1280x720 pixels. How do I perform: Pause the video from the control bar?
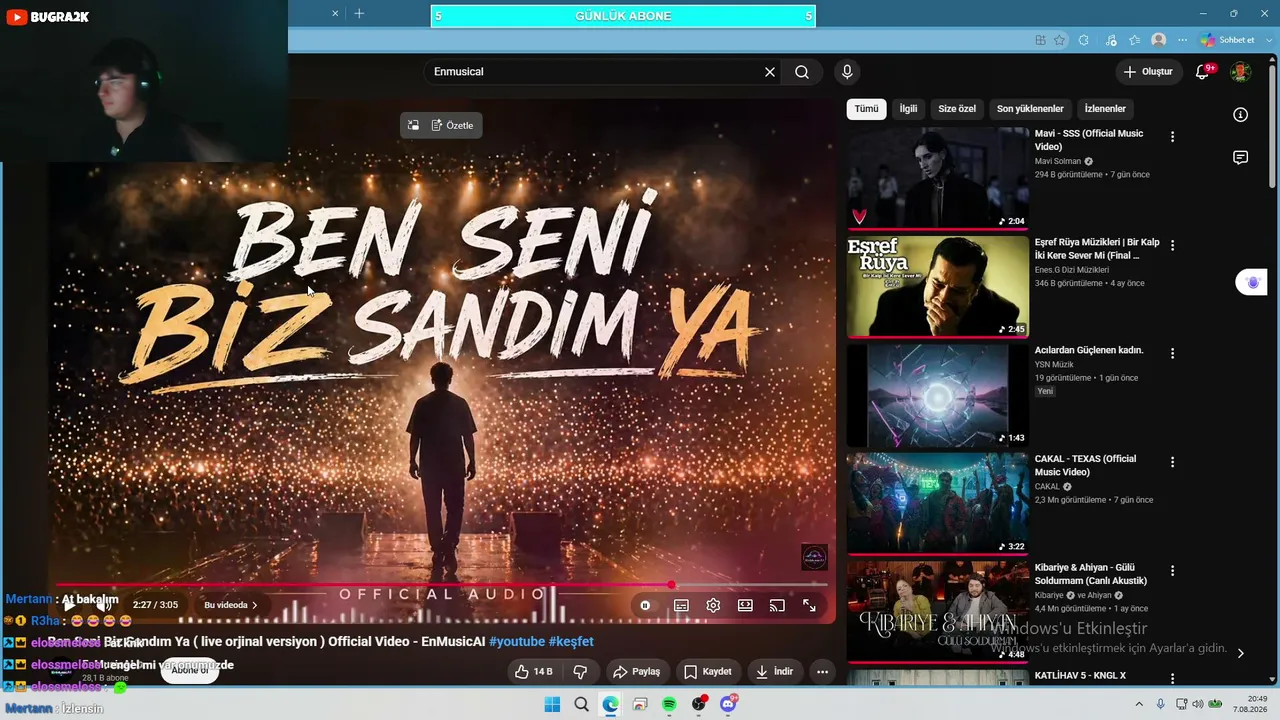(x=69, y=605)
